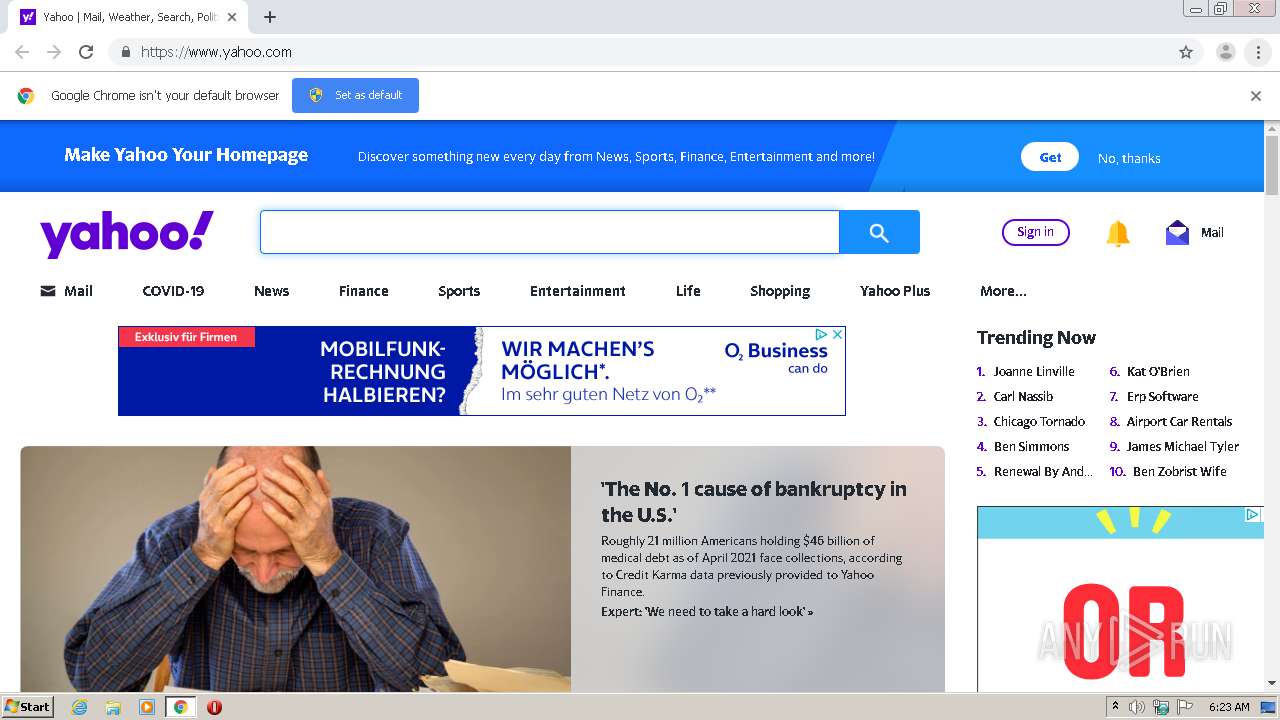Image resolution: width=1280 pixels, height=720 pixels.
Task: Open the COVID-19 navigation item
Action: (x=173, y=291)
